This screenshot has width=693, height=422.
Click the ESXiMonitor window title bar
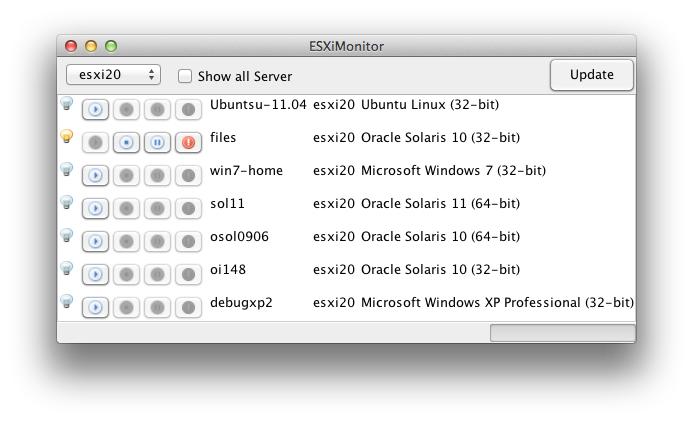point(346,46)
